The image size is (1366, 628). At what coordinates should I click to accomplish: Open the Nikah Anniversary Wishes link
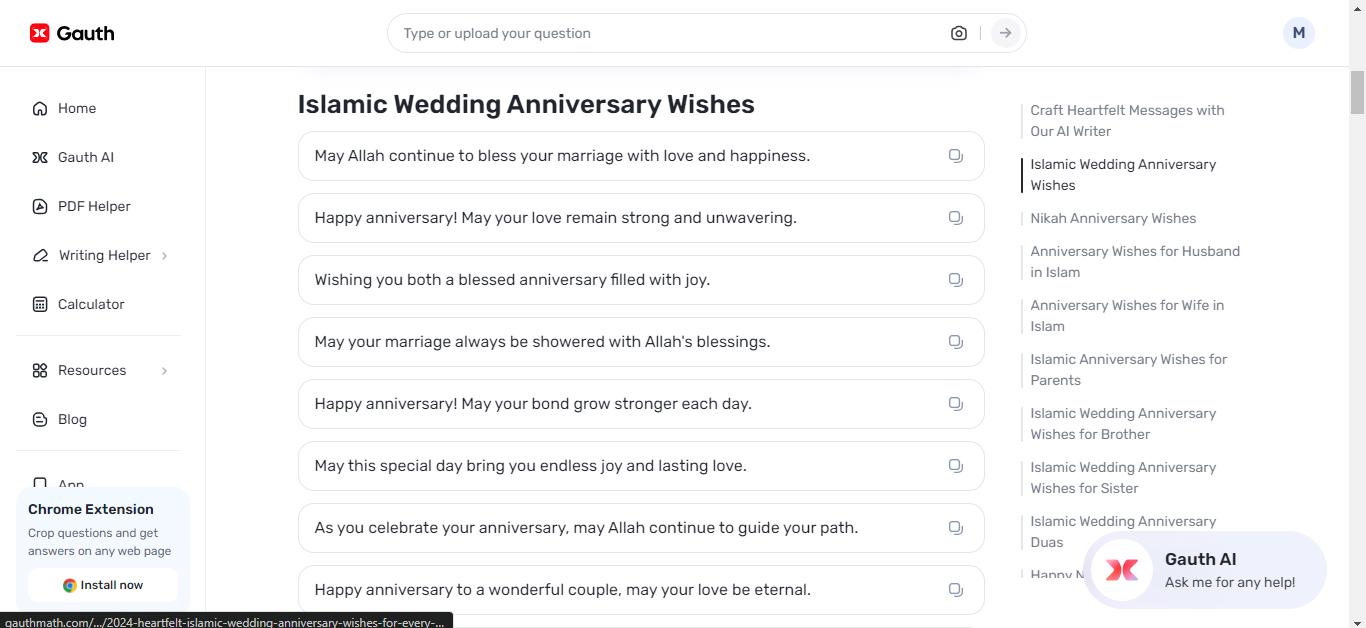[1112, 218]
